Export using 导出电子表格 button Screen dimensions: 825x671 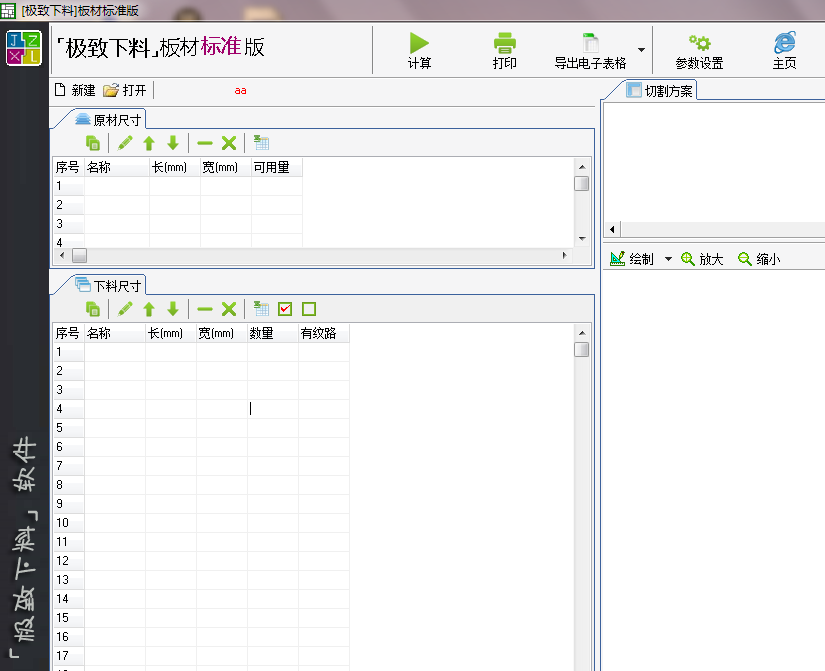[590, 51]
